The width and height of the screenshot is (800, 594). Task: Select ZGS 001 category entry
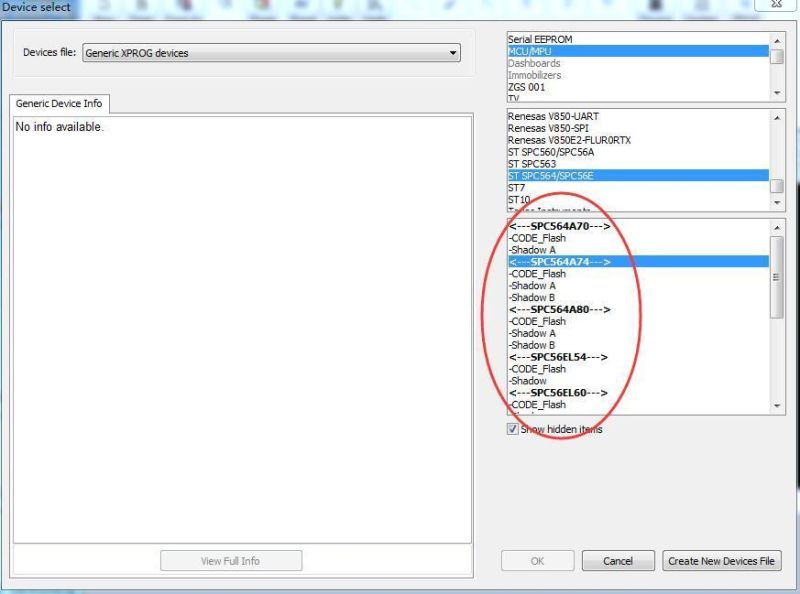[638, 87]
